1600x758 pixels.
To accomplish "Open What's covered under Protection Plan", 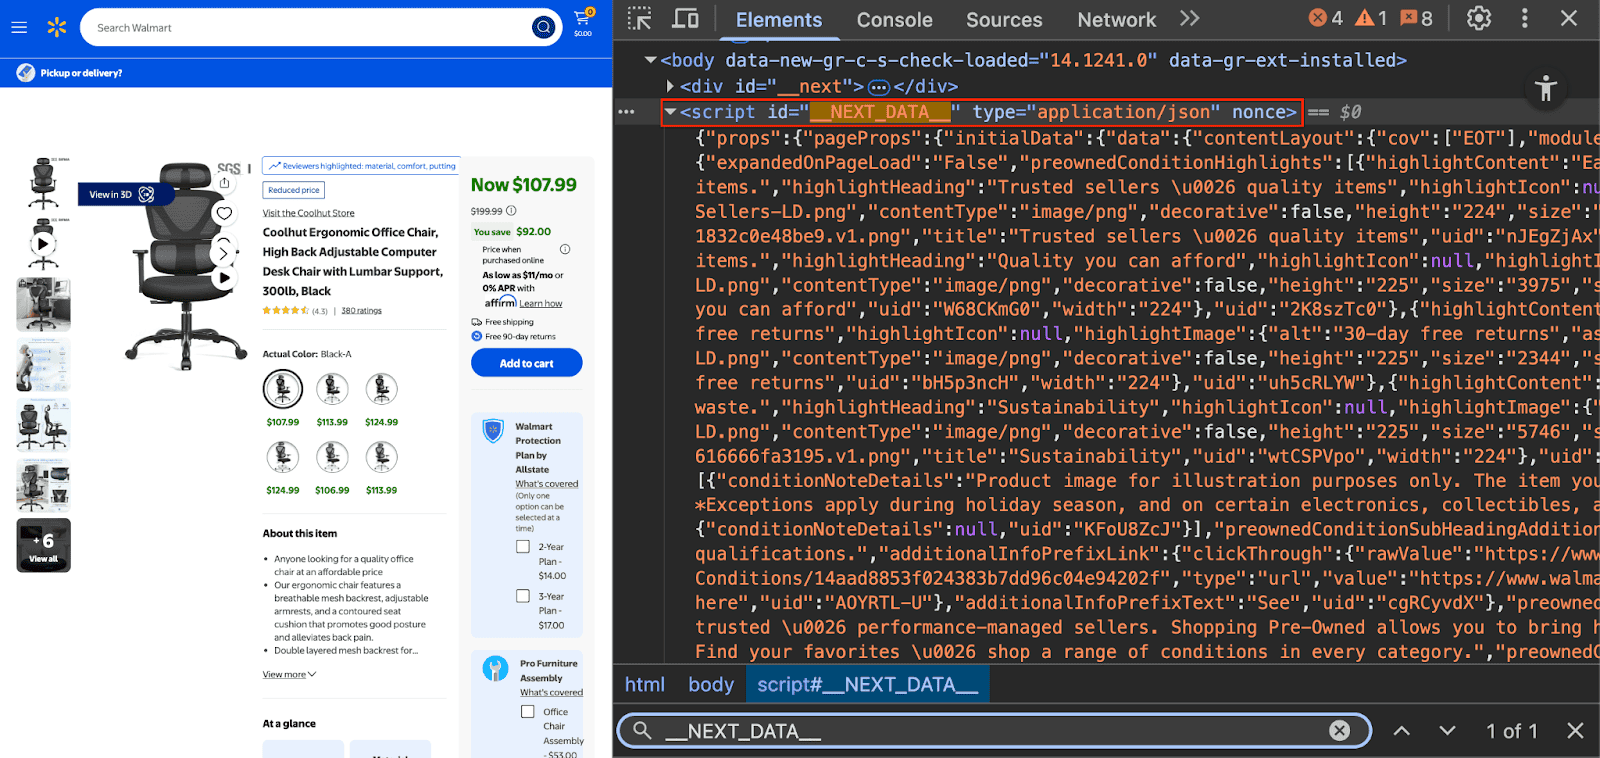I will coord(547,484).
